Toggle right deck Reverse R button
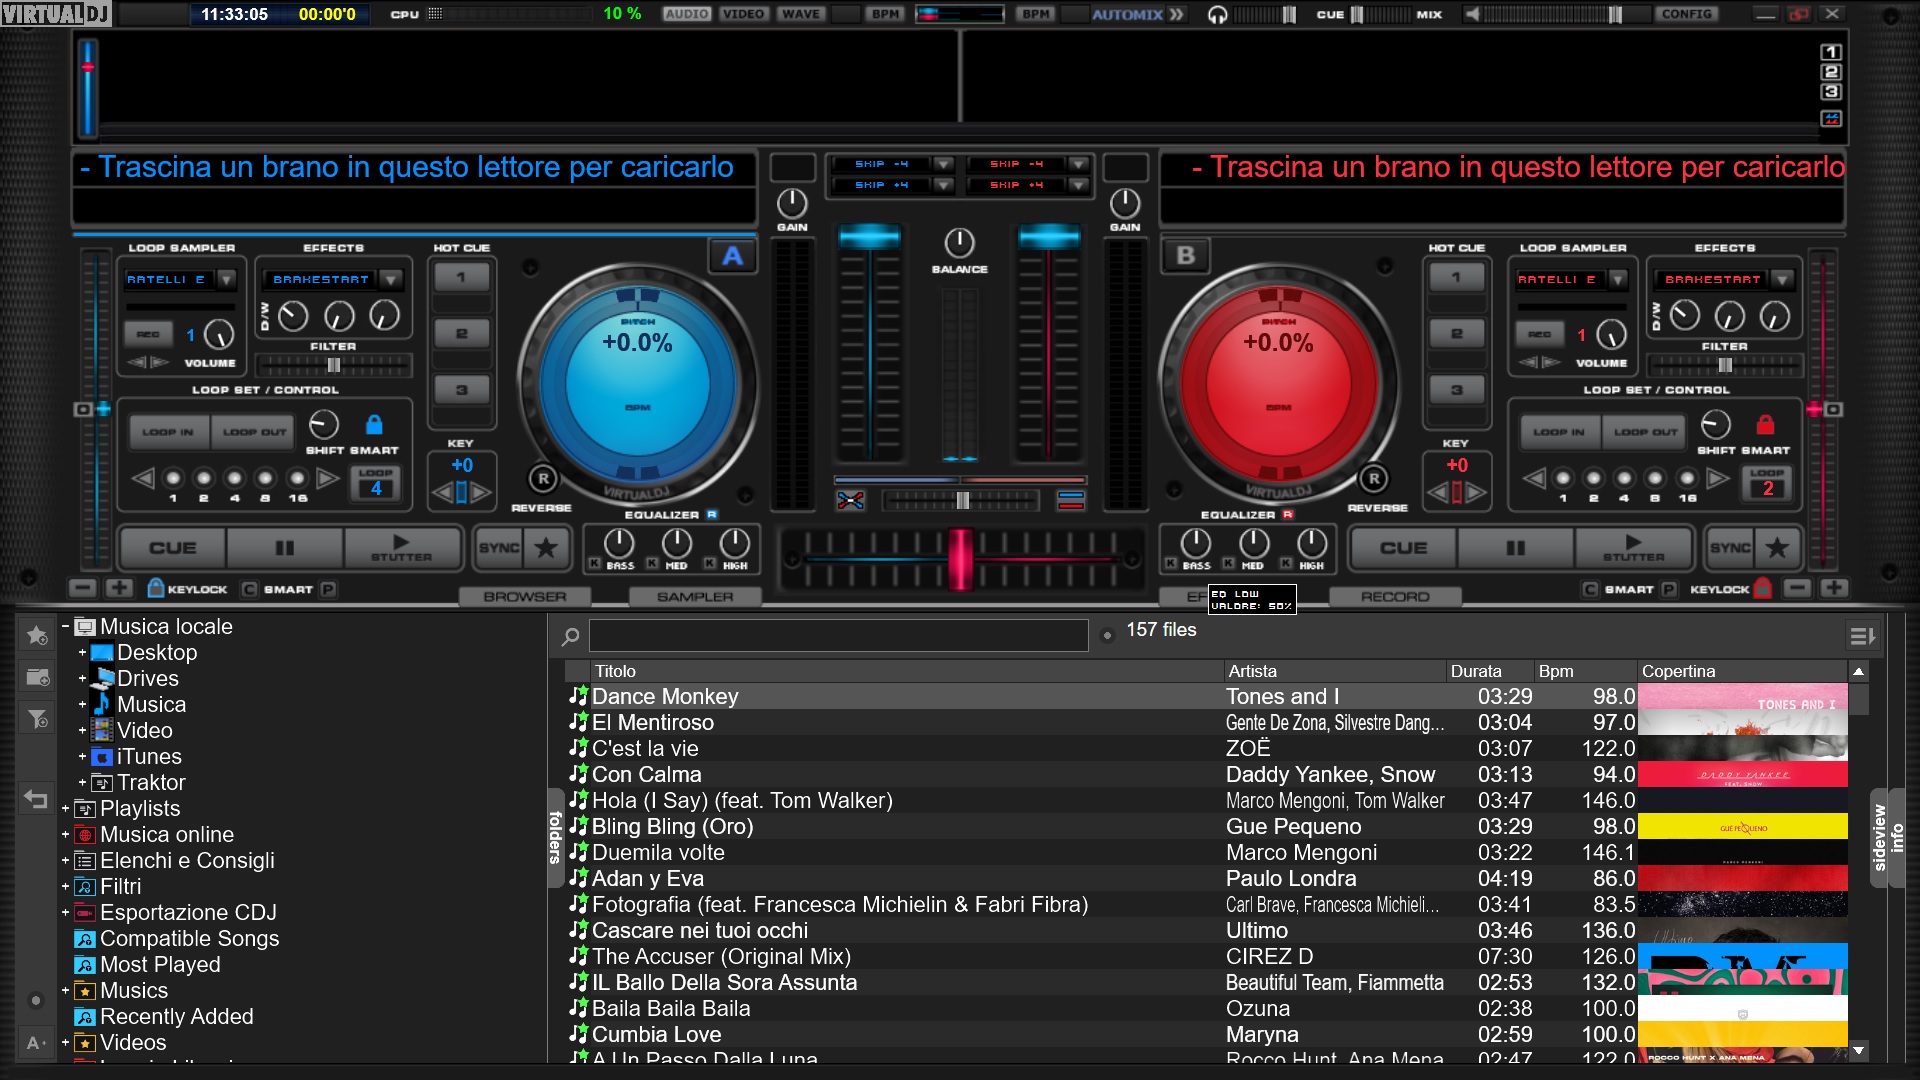This screenshot has height=1080, width=1920. pos(1374,479)
